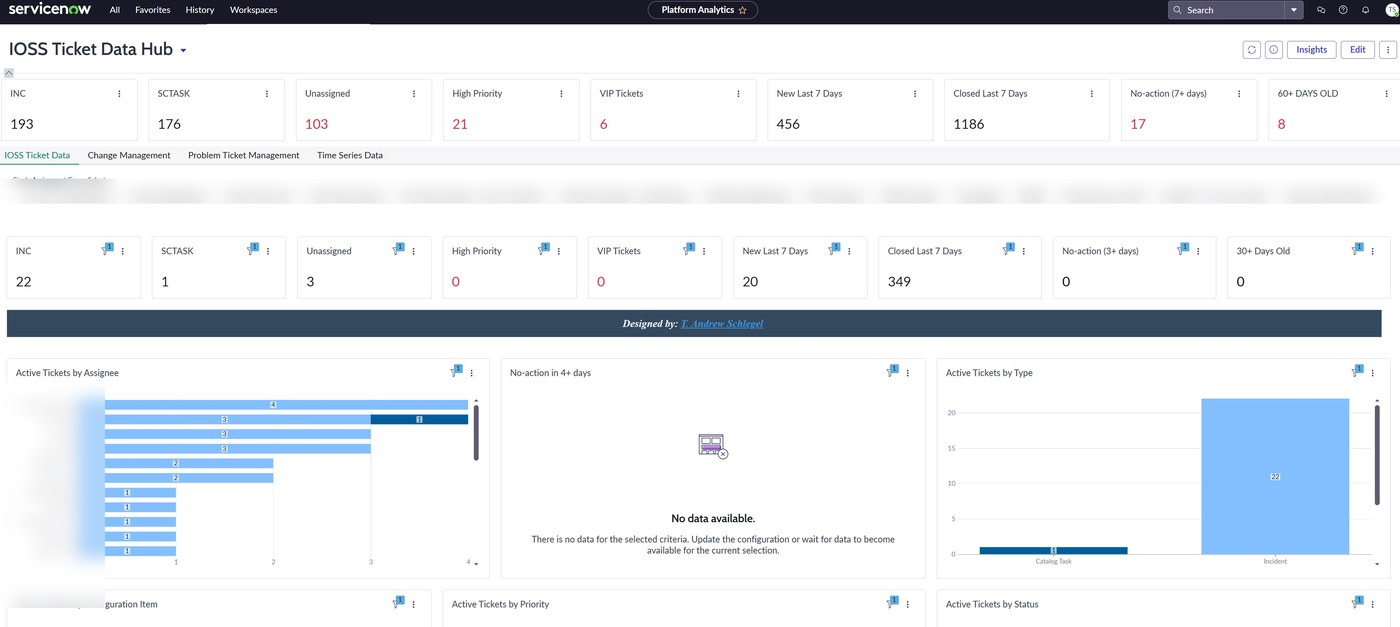Click the Edit button
The image size is (1400, 627).
(x=1357, y=49)
